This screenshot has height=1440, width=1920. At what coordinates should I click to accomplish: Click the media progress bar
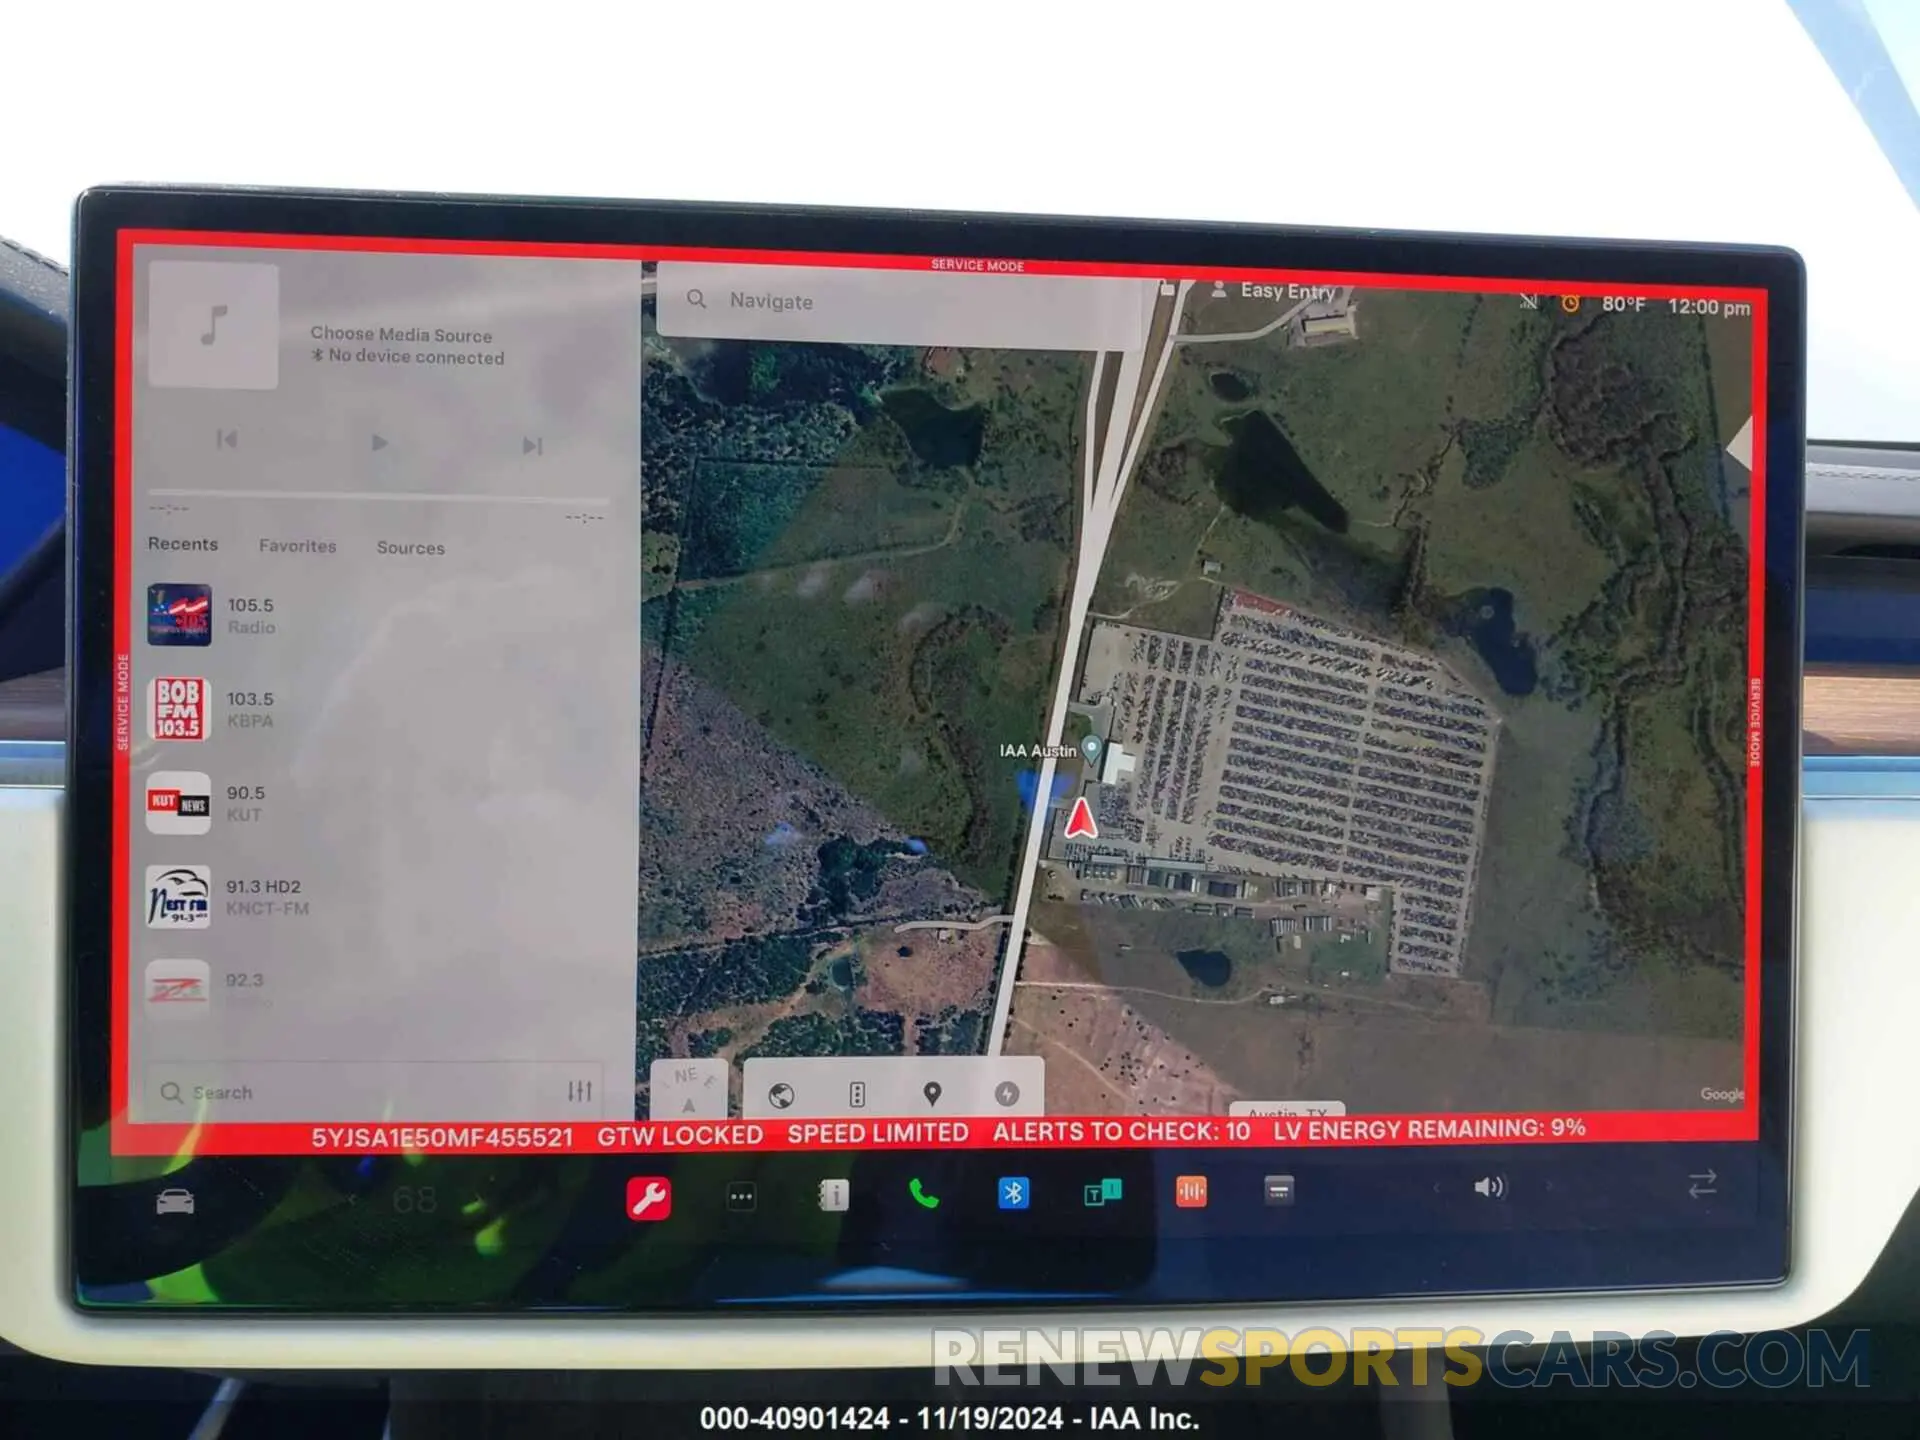pos(378,496)
